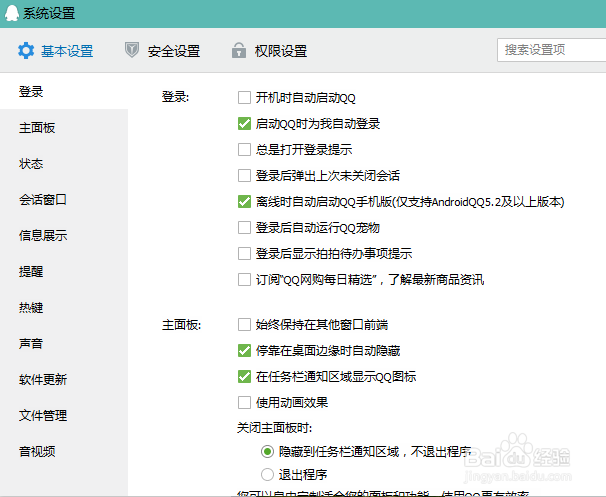Open 文件管理 settings in sidebar
This screenshot has height=497, width=606.
64,415
